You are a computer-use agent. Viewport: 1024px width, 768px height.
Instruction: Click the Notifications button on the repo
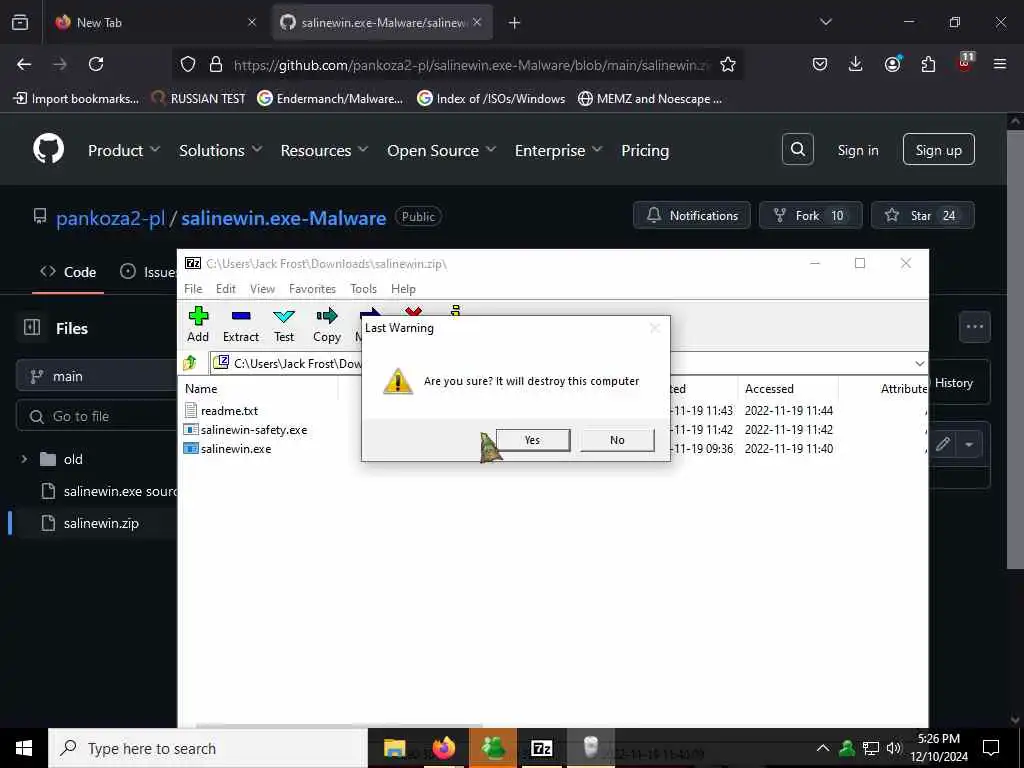click(692, 216)
